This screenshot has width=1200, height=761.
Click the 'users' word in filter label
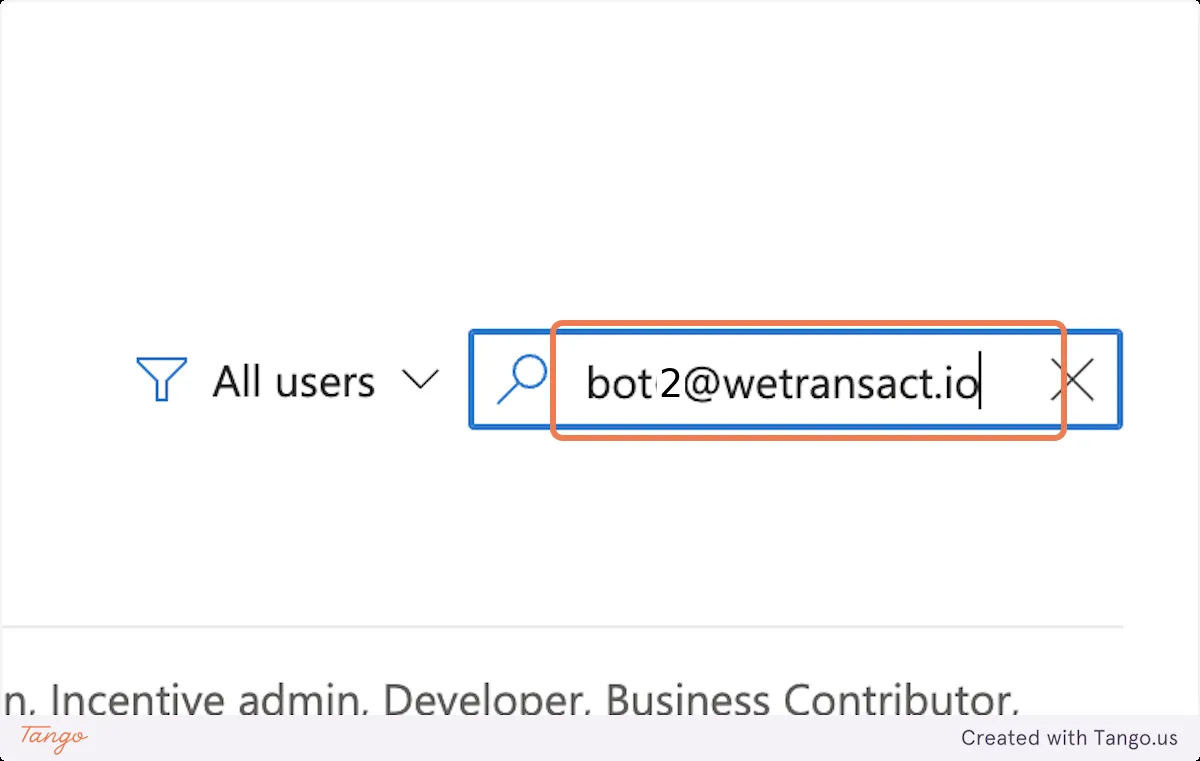coord(325,382)
